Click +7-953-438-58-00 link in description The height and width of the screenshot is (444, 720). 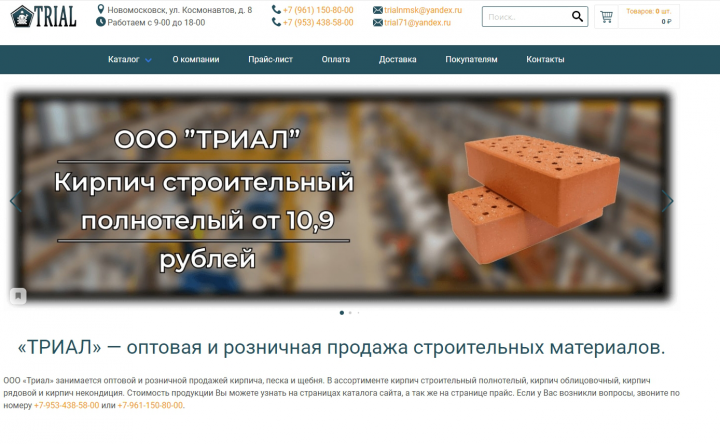67,405
